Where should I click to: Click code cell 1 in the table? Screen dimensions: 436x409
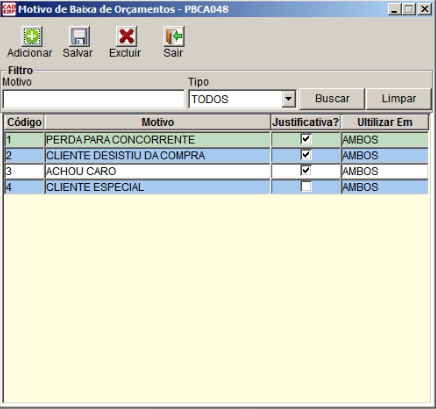pyautogui.click(x=24, y=140)
